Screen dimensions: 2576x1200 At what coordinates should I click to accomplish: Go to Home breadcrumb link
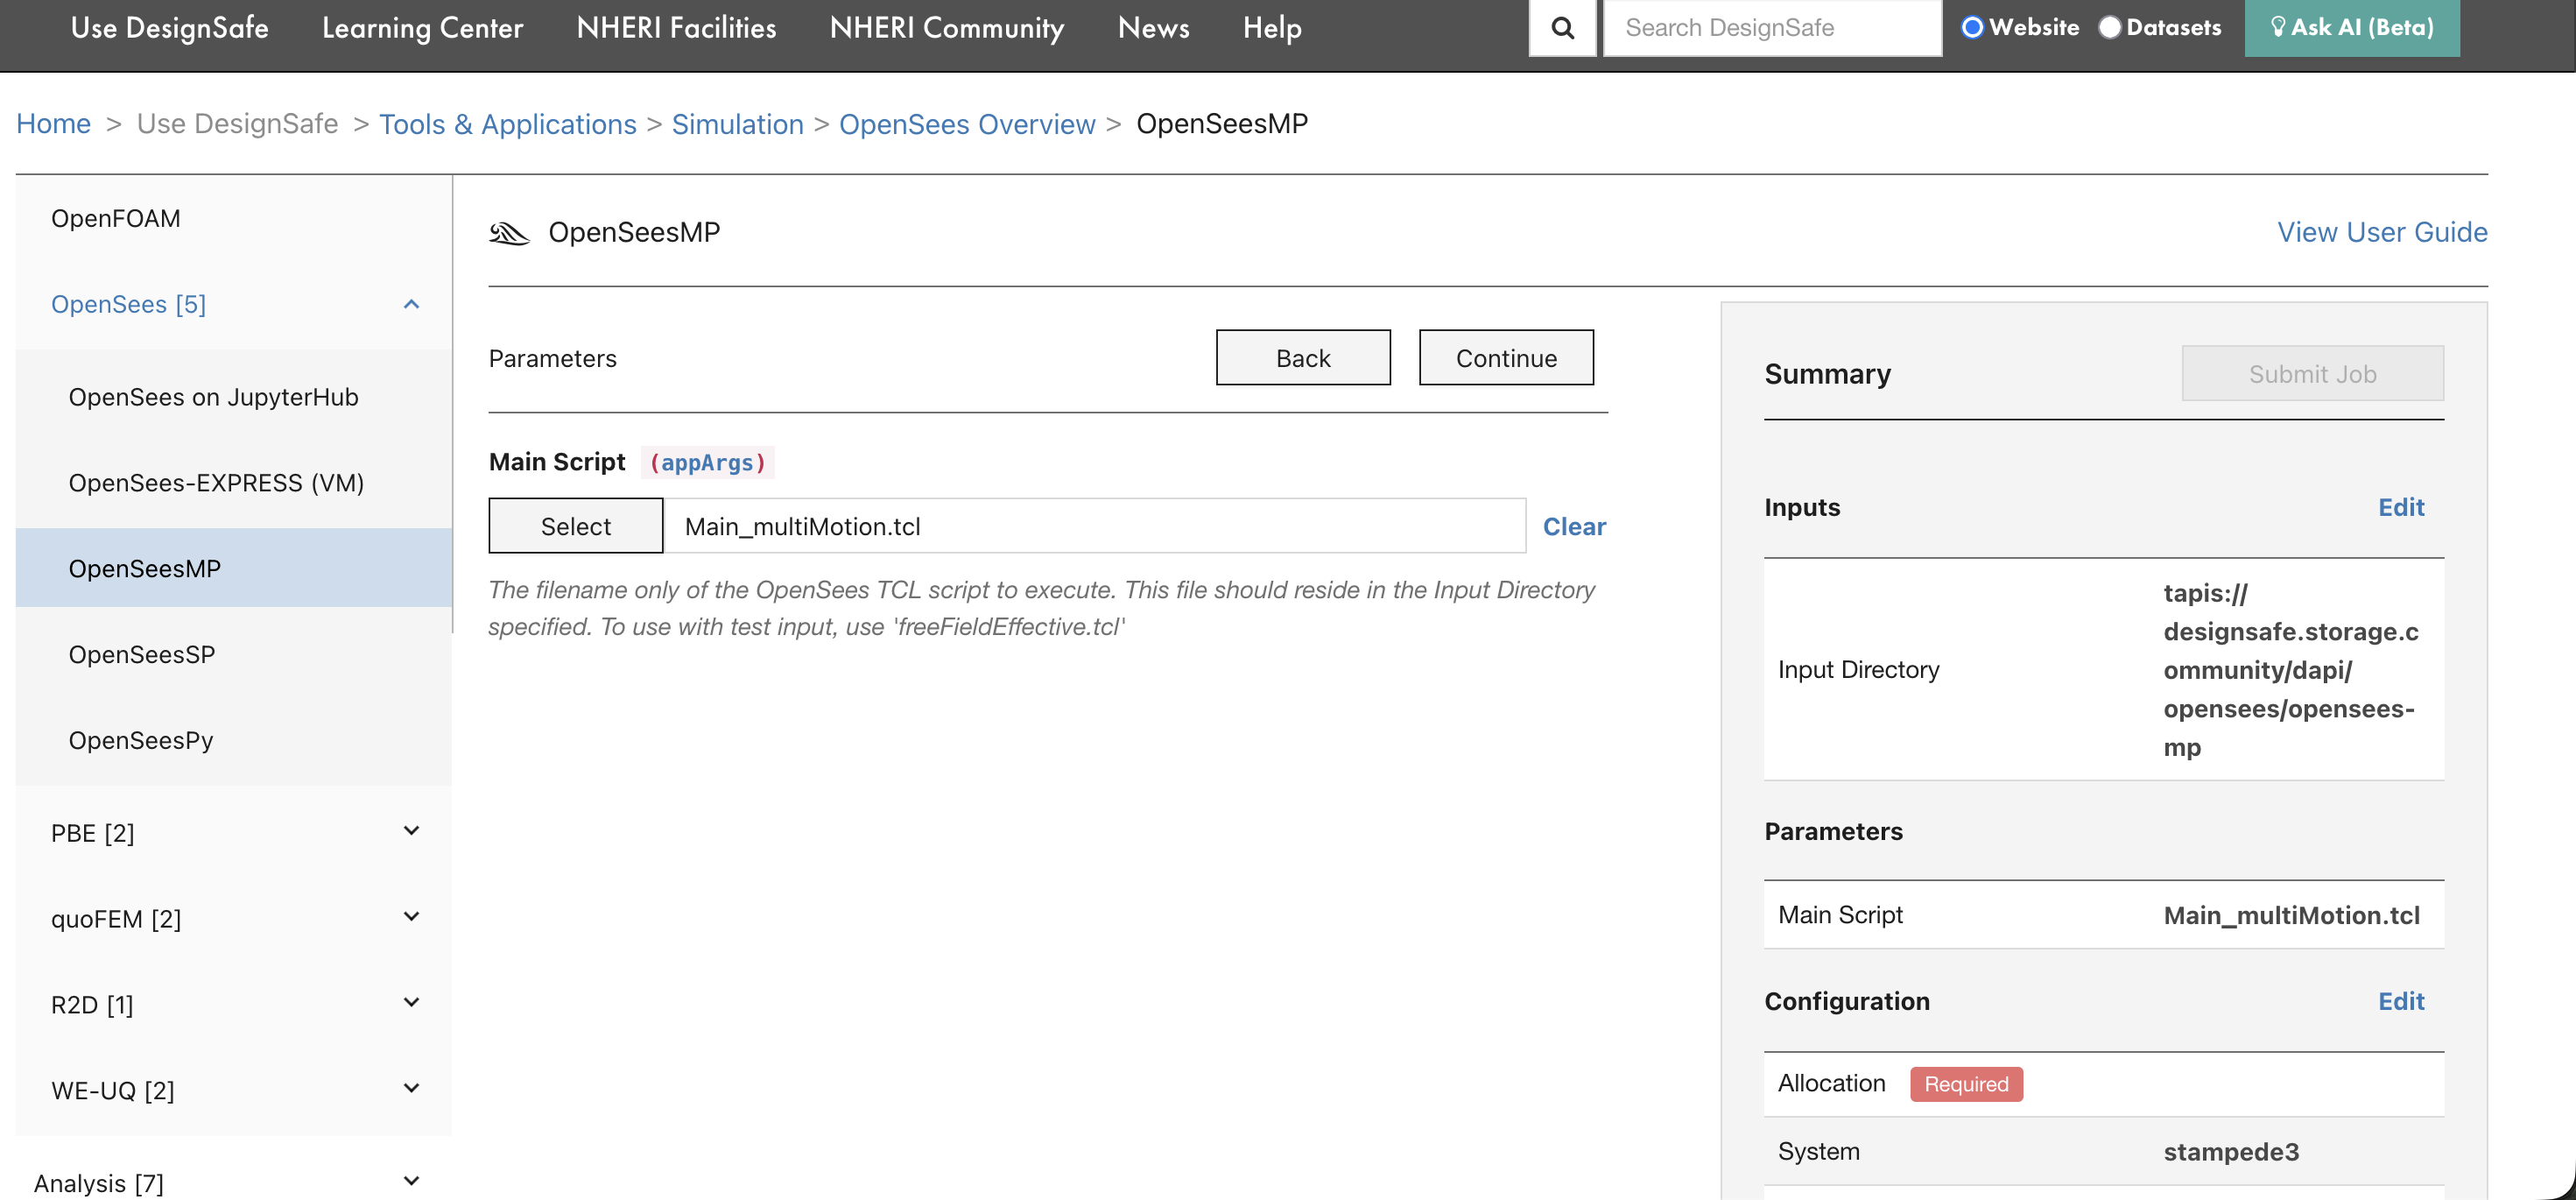[x=53, y=124]
